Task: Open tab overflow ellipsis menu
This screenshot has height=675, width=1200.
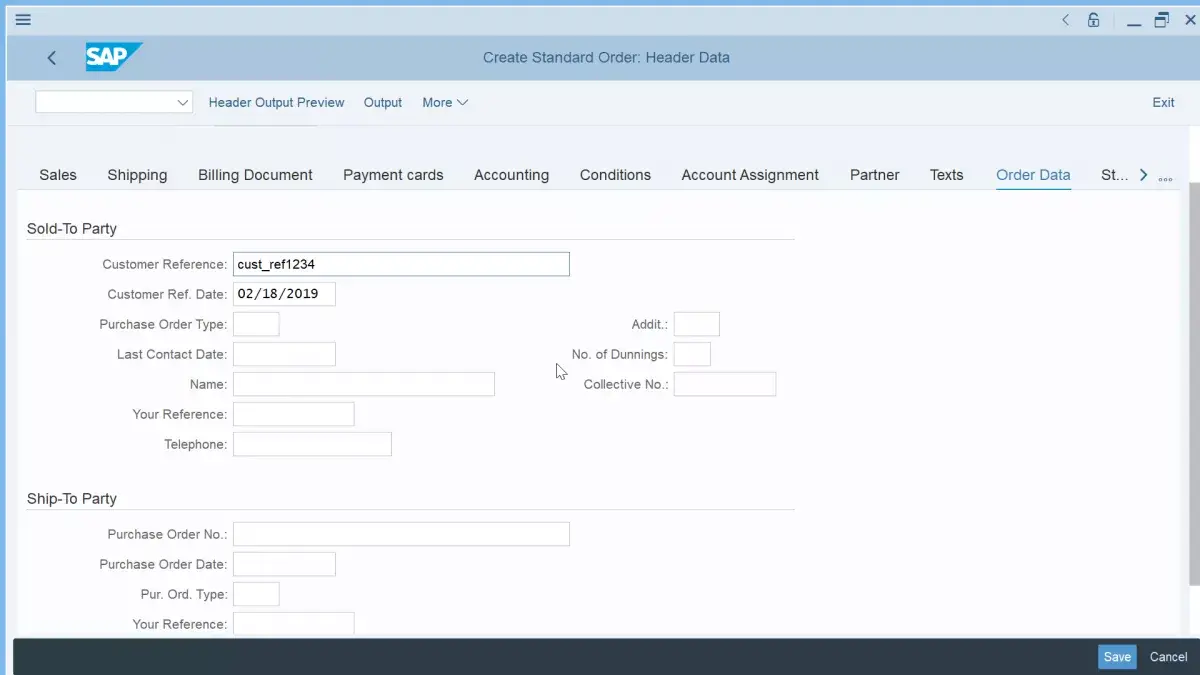Action: (x=1165, y=179)
